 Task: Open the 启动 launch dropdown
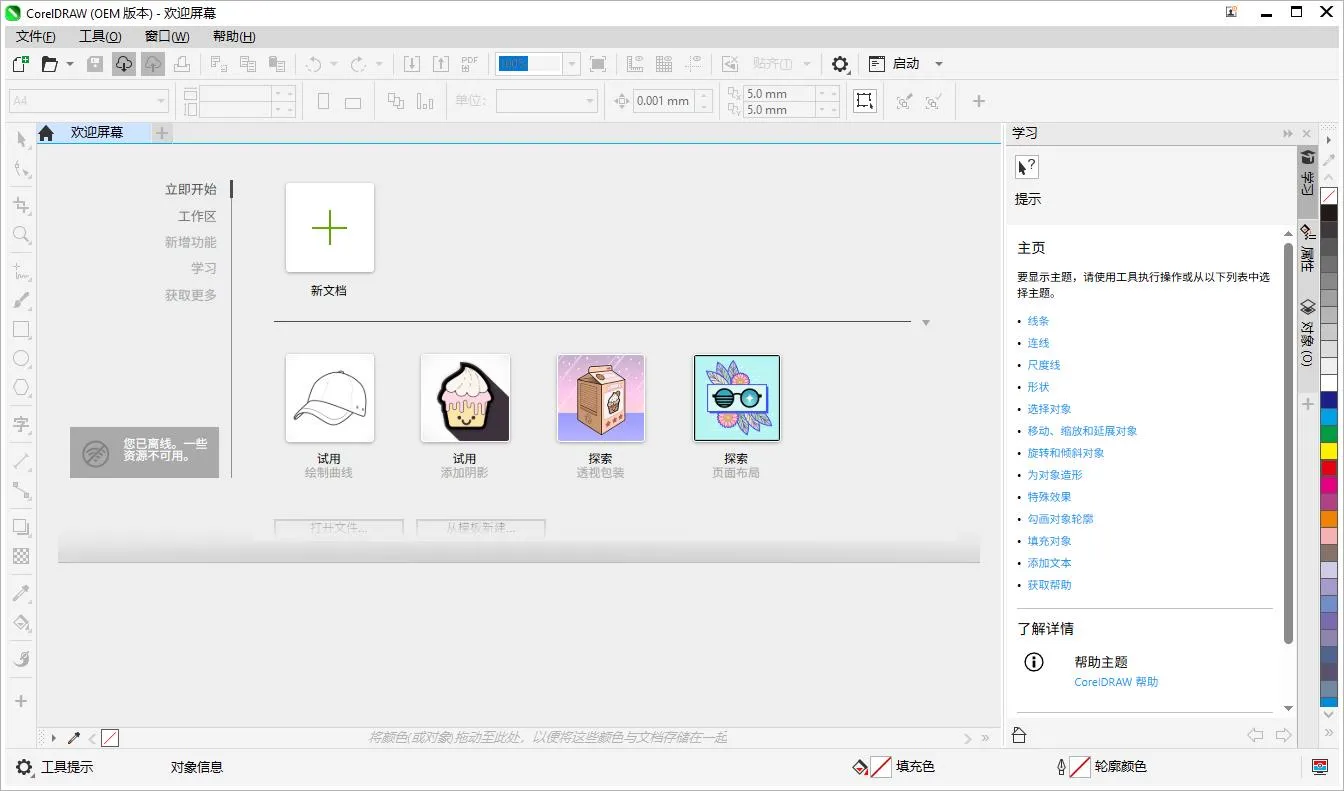938,64
